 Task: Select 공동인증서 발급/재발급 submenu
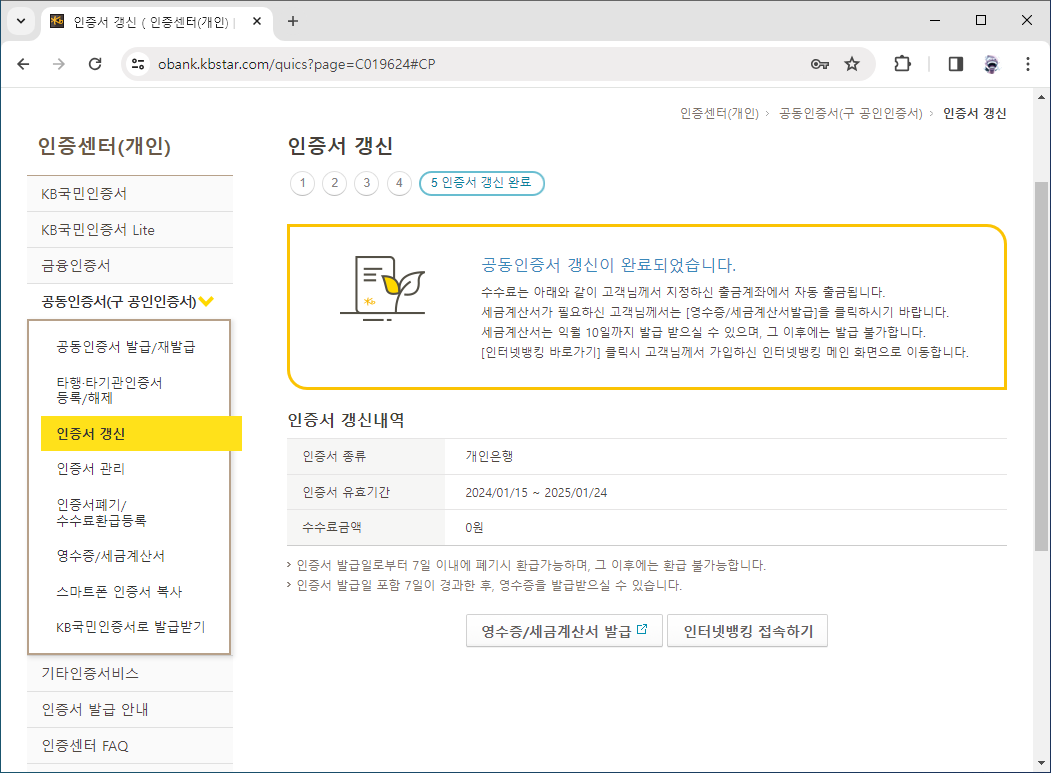pos(125,347)
